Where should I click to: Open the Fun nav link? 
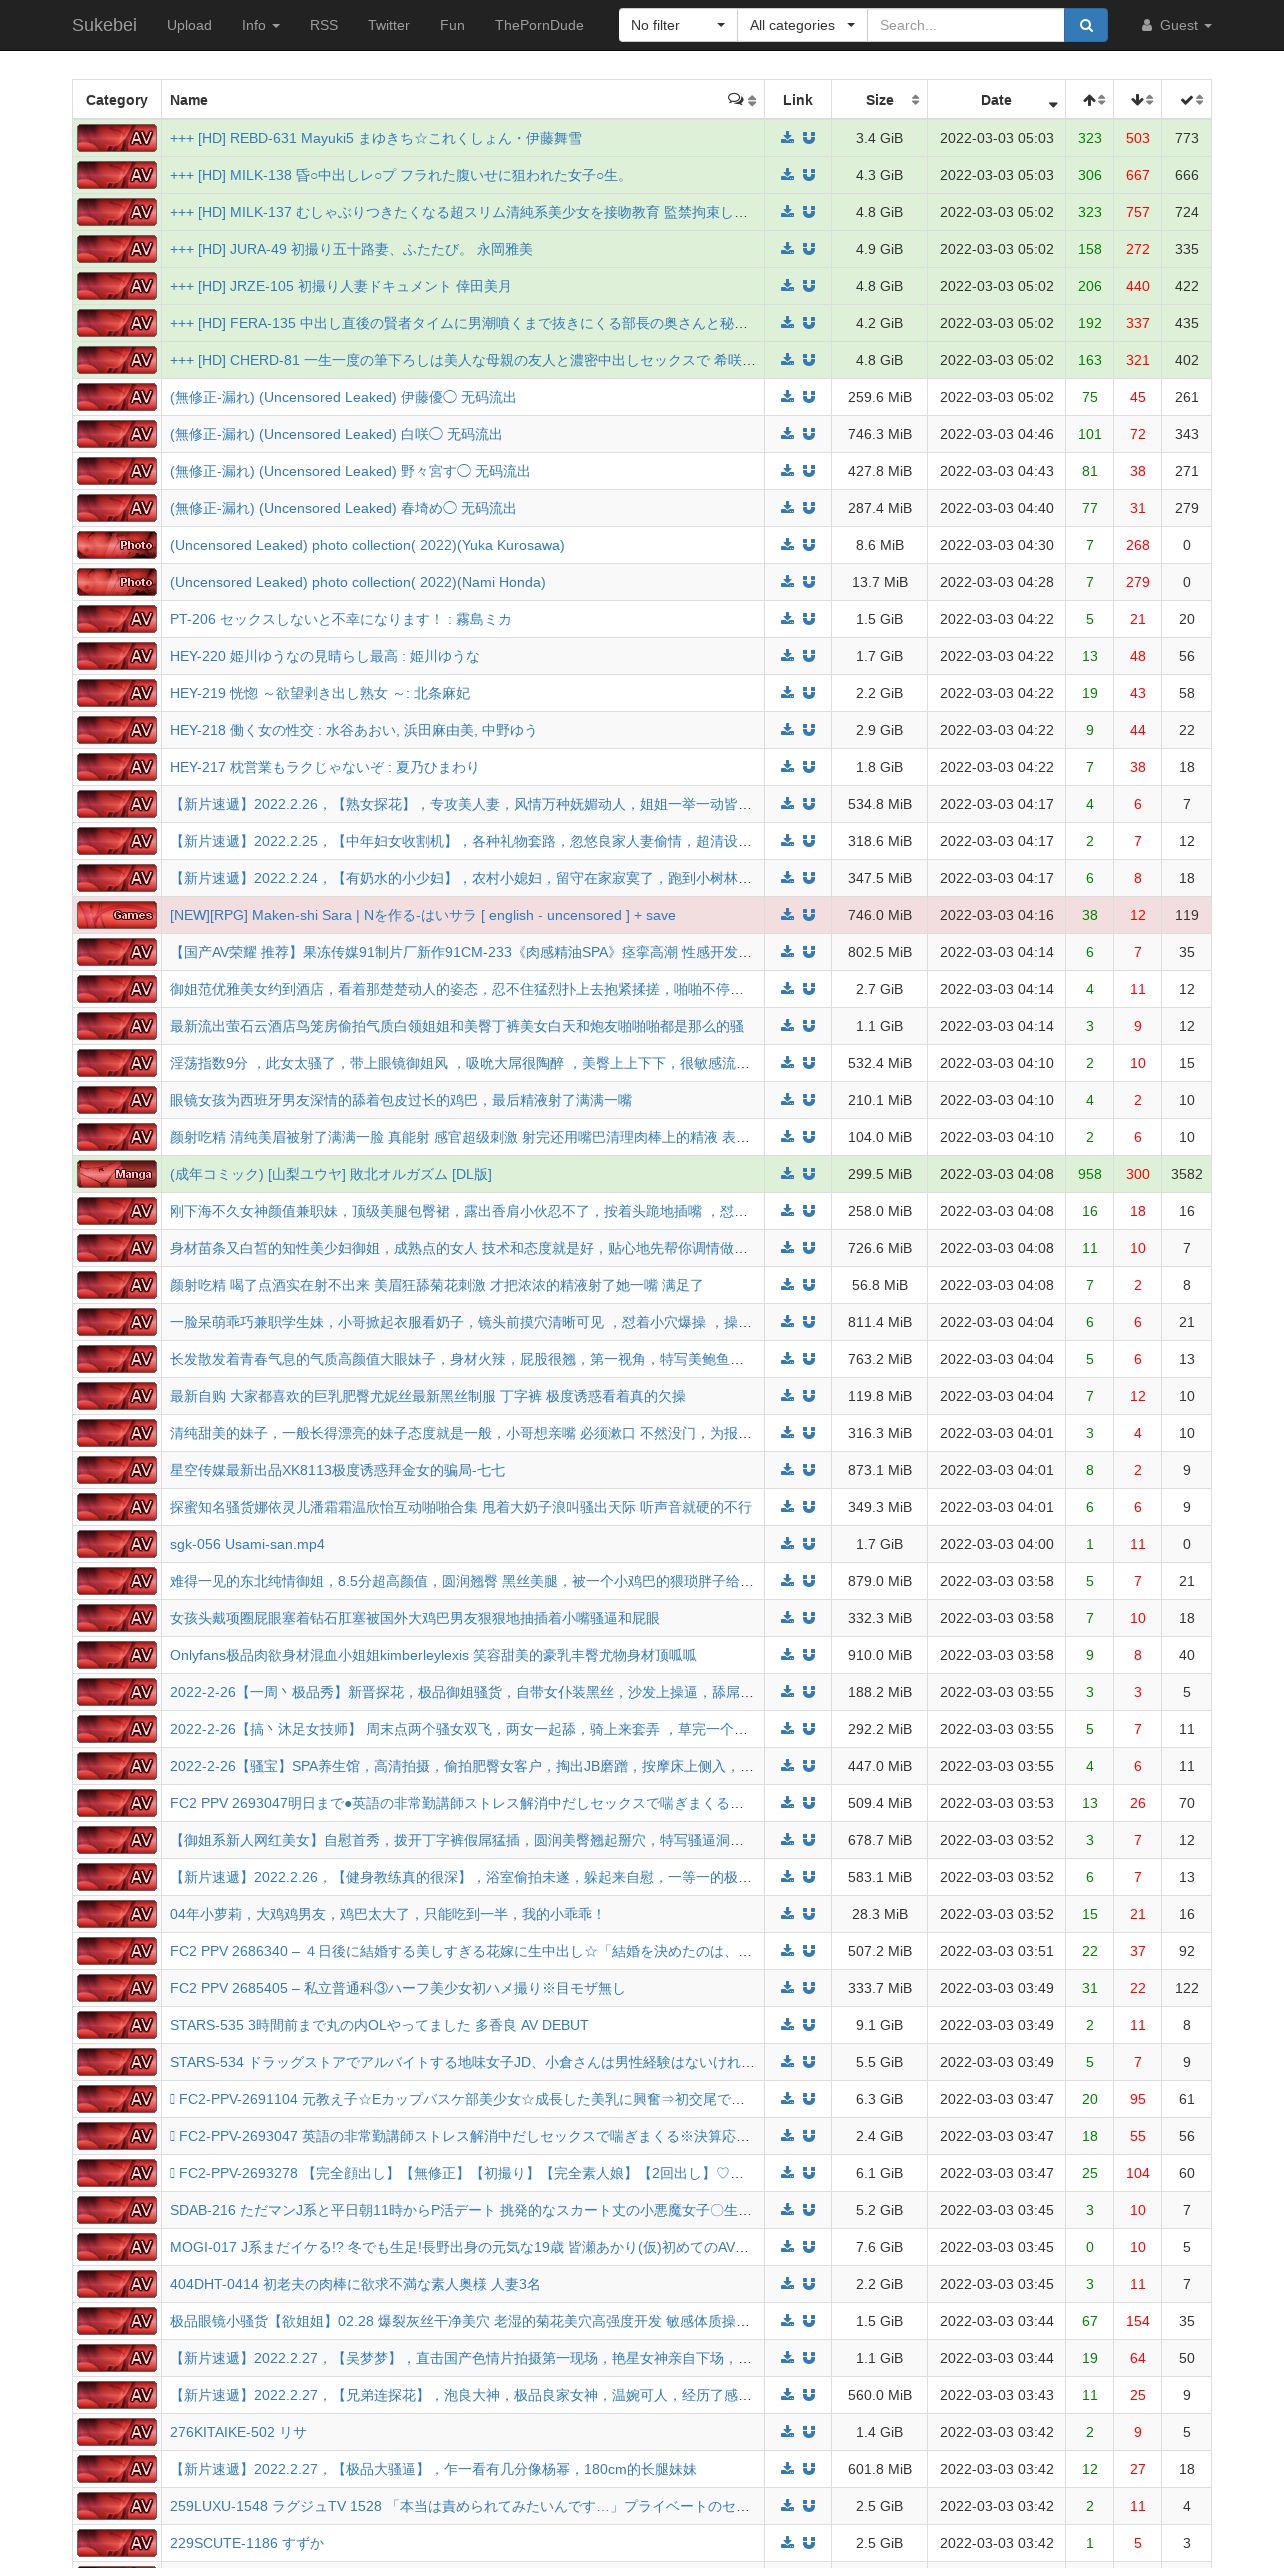452,25
